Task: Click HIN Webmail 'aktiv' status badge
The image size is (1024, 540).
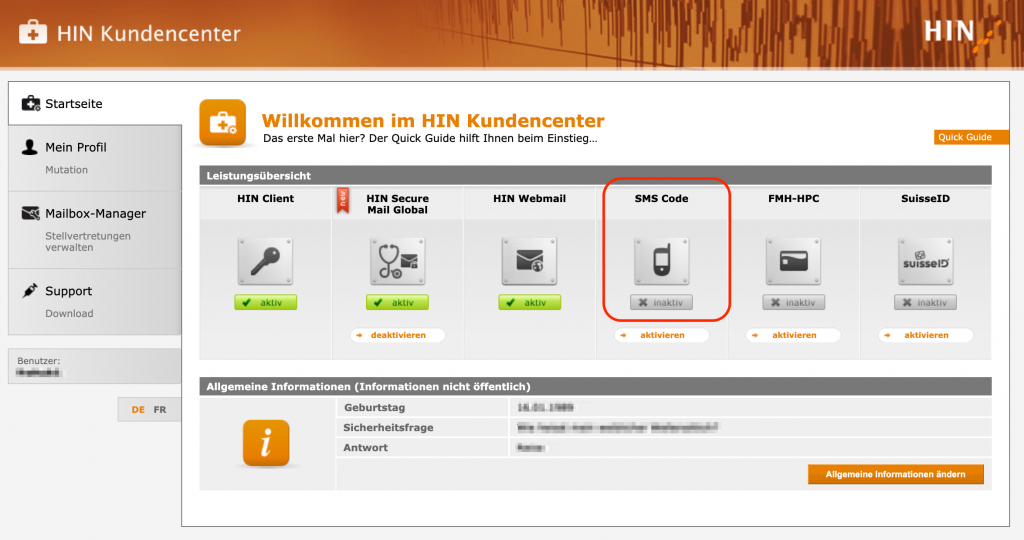Action: click(x=529, y=302)
